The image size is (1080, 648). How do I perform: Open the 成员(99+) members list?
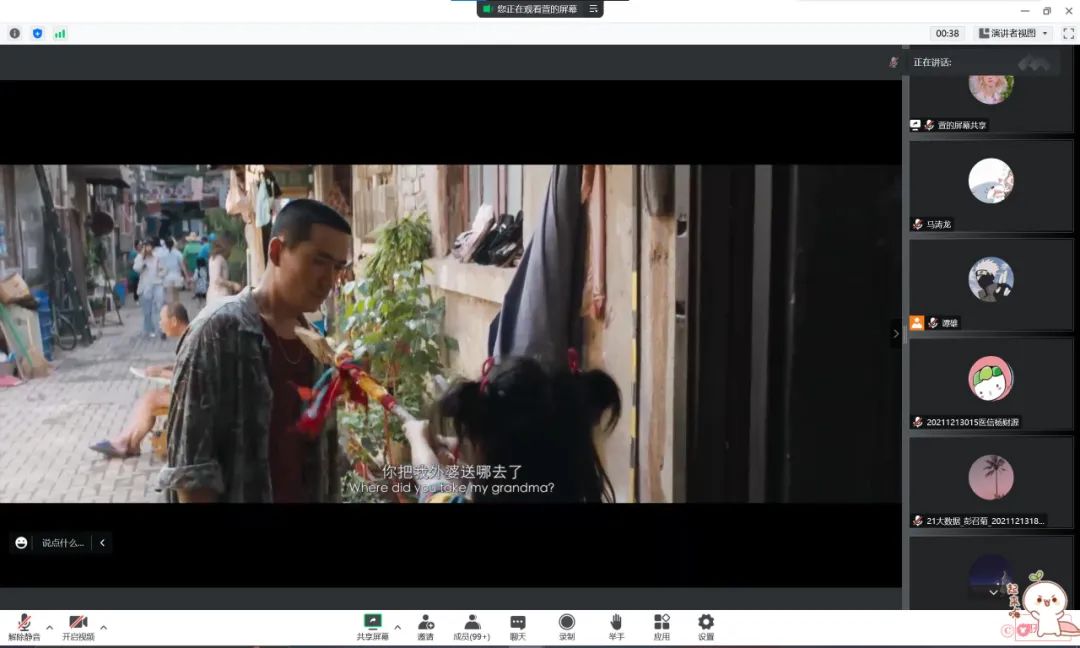coord(472,627)
